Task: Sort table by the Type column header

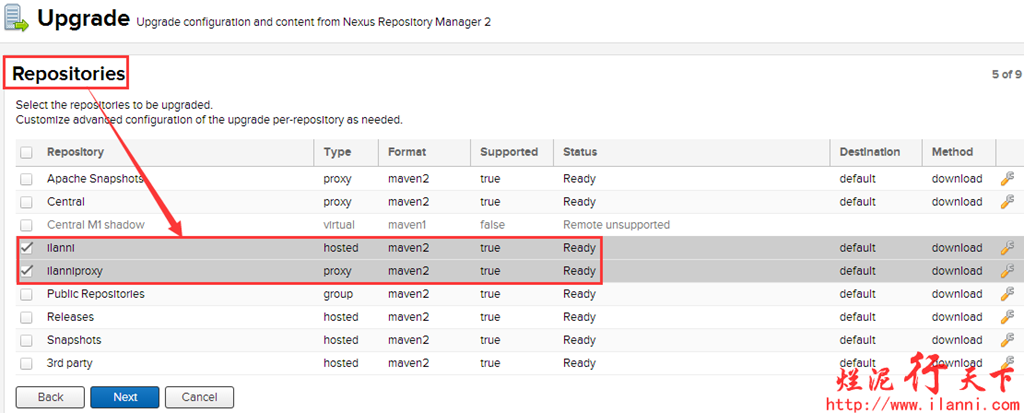Action: pyautogui.click(x=337, y=152)
